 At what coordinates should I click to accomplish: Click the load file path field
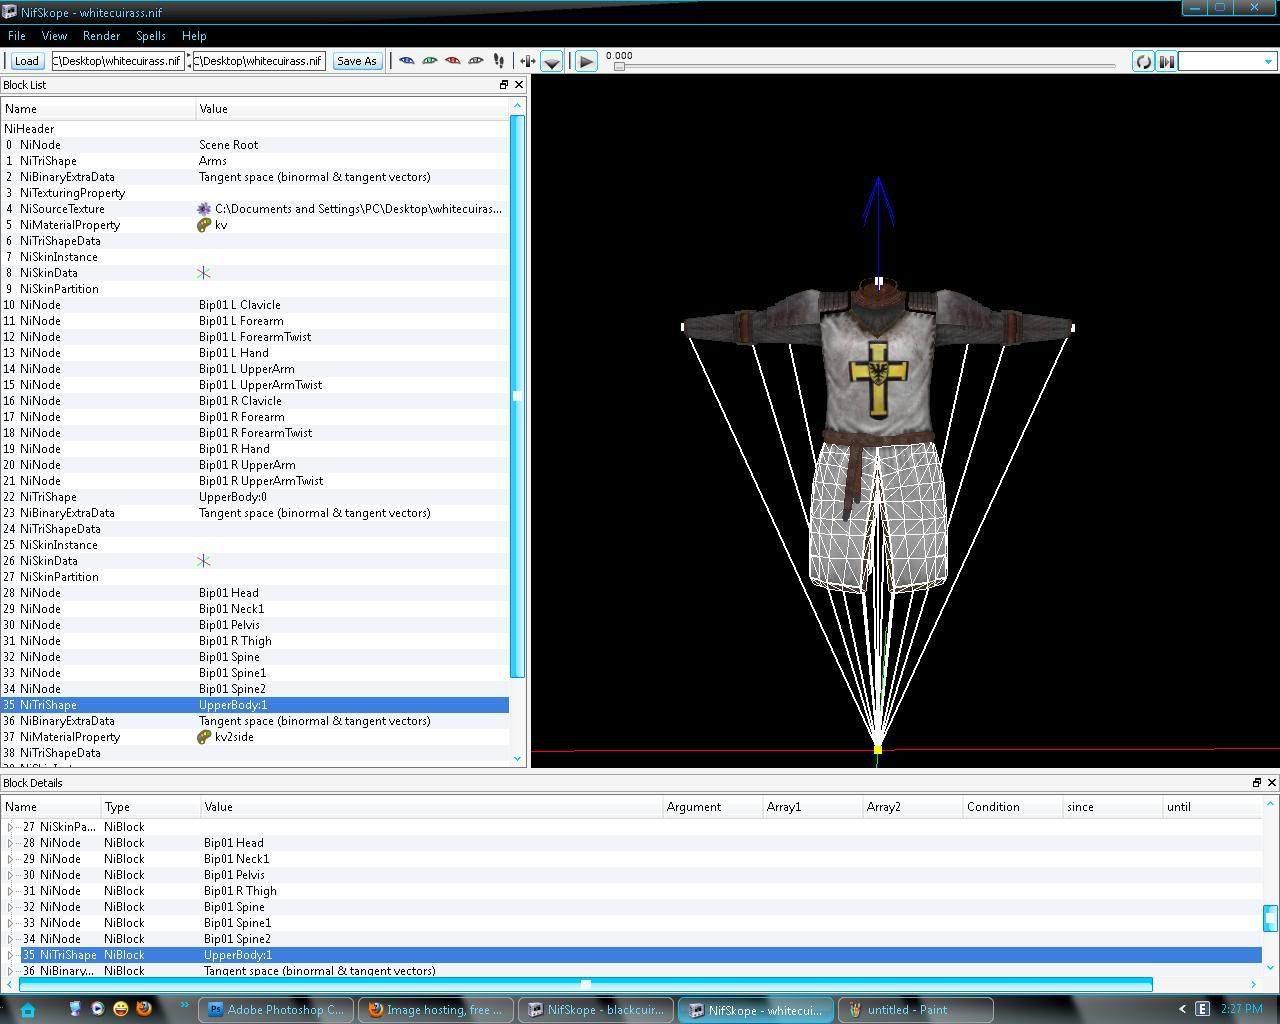click(x=118, y=61)
